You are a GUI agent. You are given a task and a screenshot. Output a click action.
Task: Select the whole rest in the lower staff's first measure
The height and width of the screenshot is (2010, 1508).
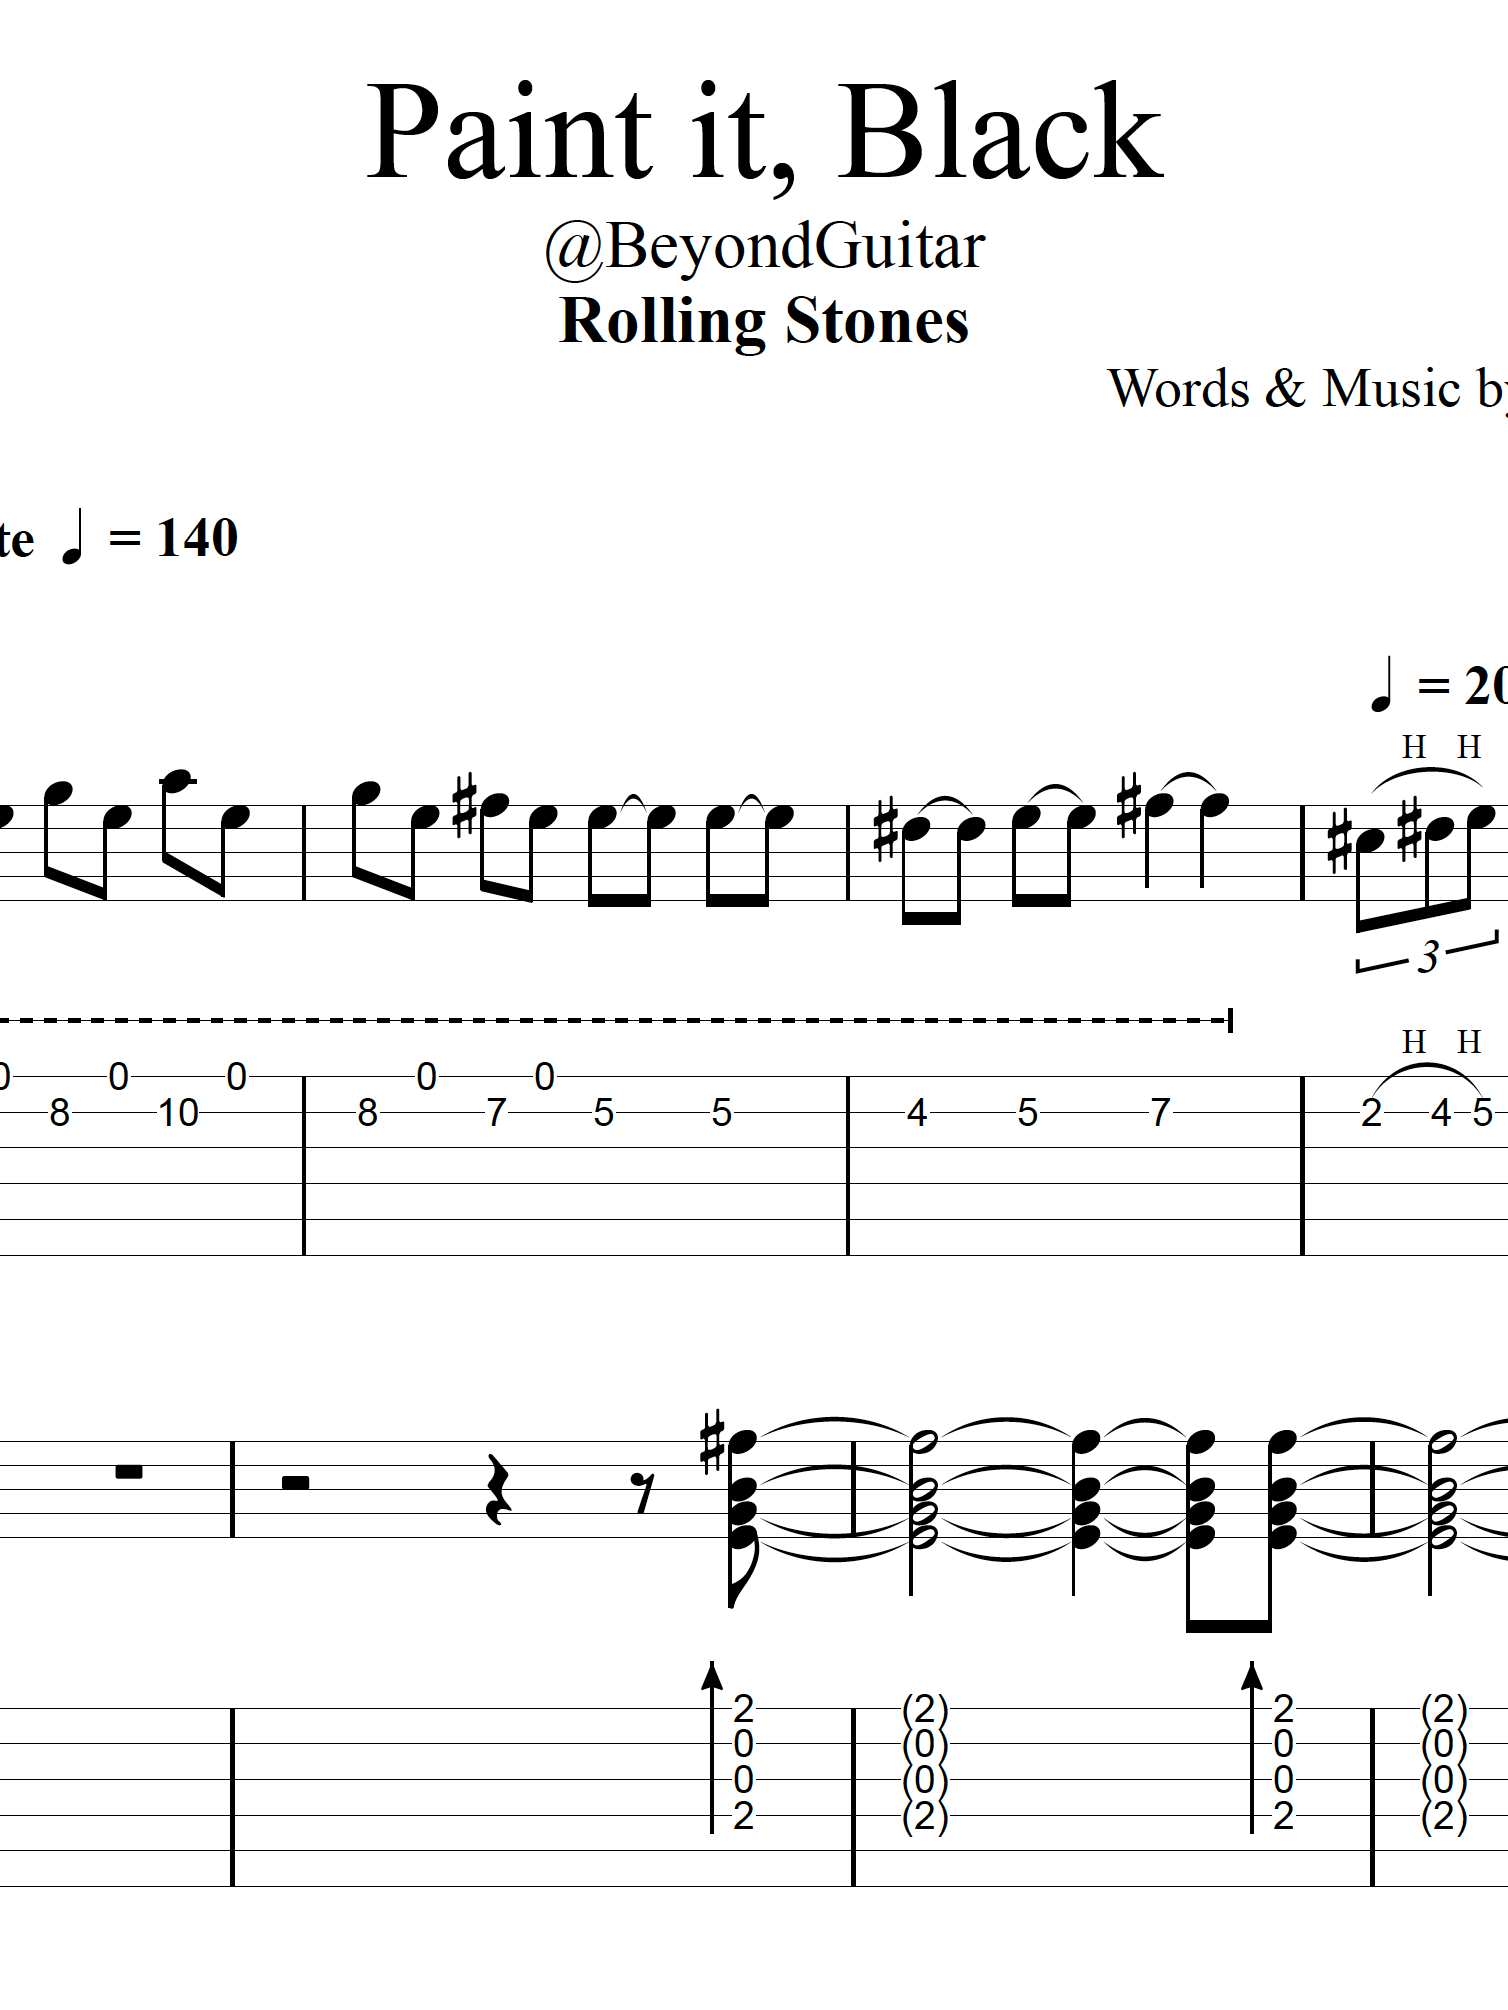(129, 1471)
